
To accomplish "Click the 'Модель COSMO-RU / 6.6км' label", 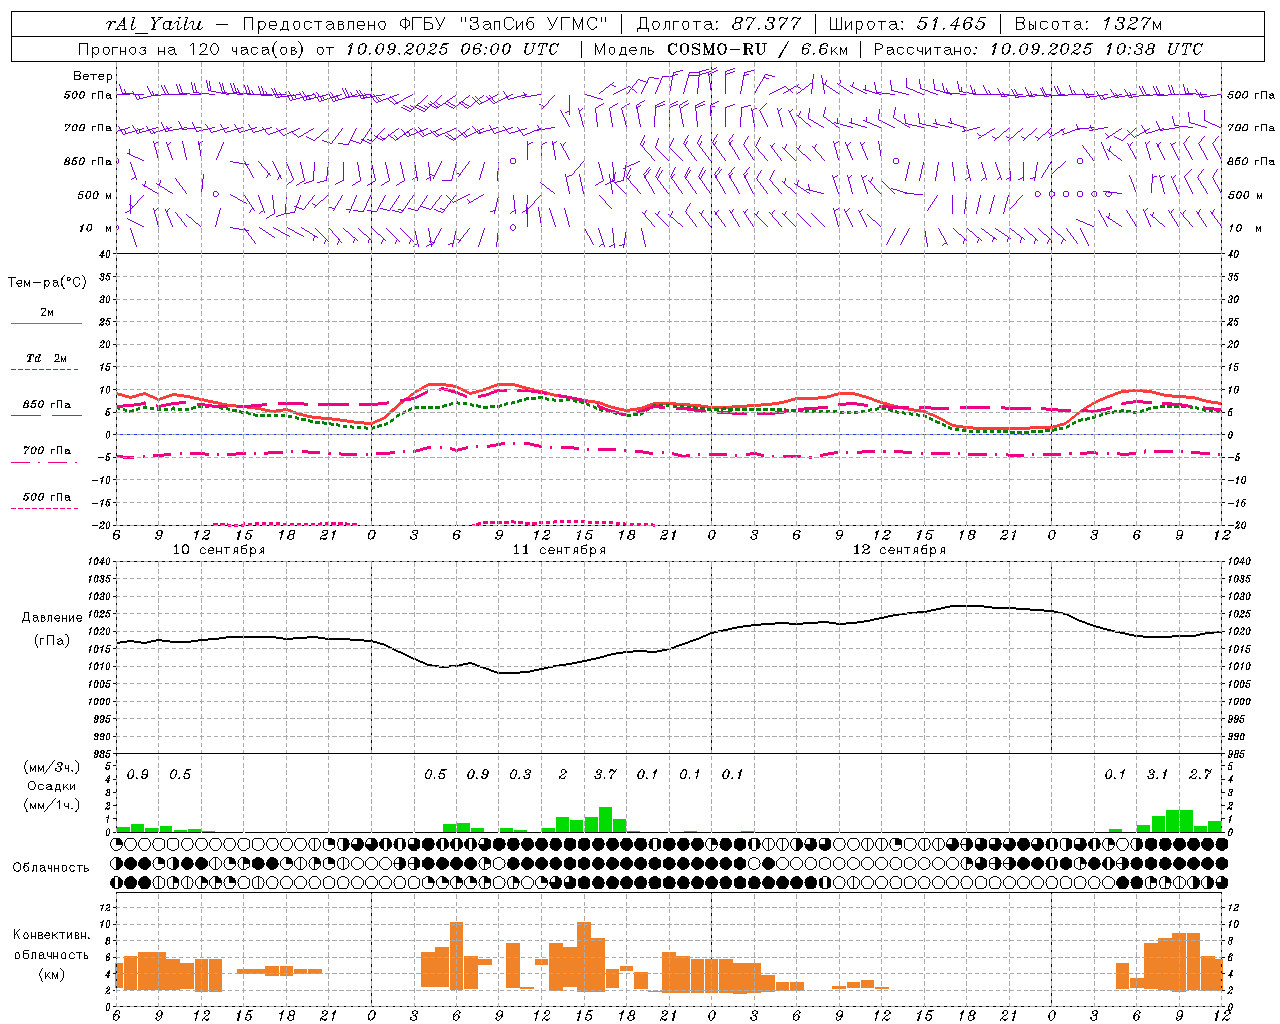I will point(720,49).
